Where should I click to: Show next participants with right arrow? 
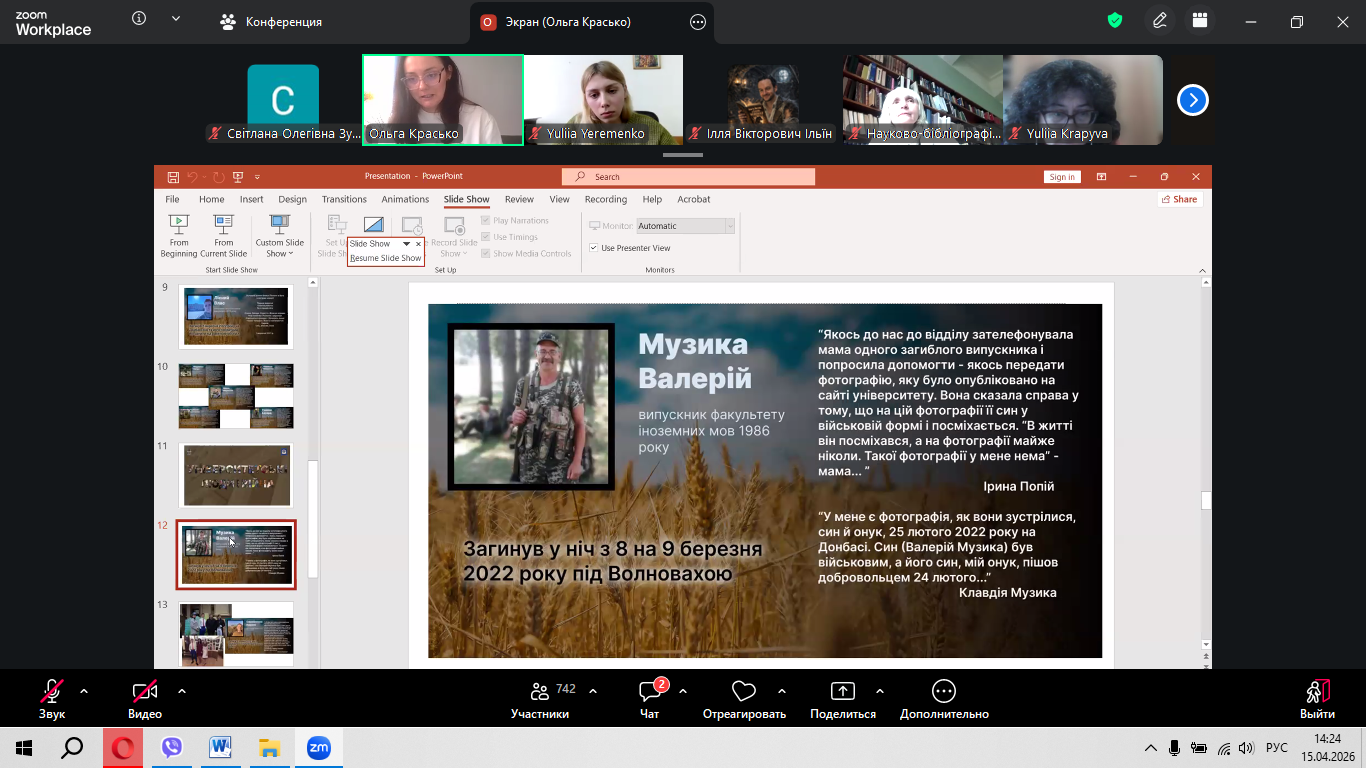pyautogui.click(x=1192, y=100)
